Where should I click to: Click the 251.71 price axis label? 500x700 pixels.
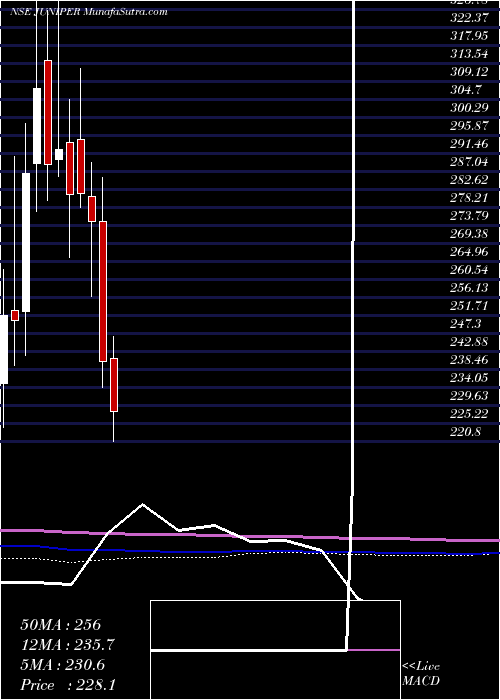pos(469,306)
